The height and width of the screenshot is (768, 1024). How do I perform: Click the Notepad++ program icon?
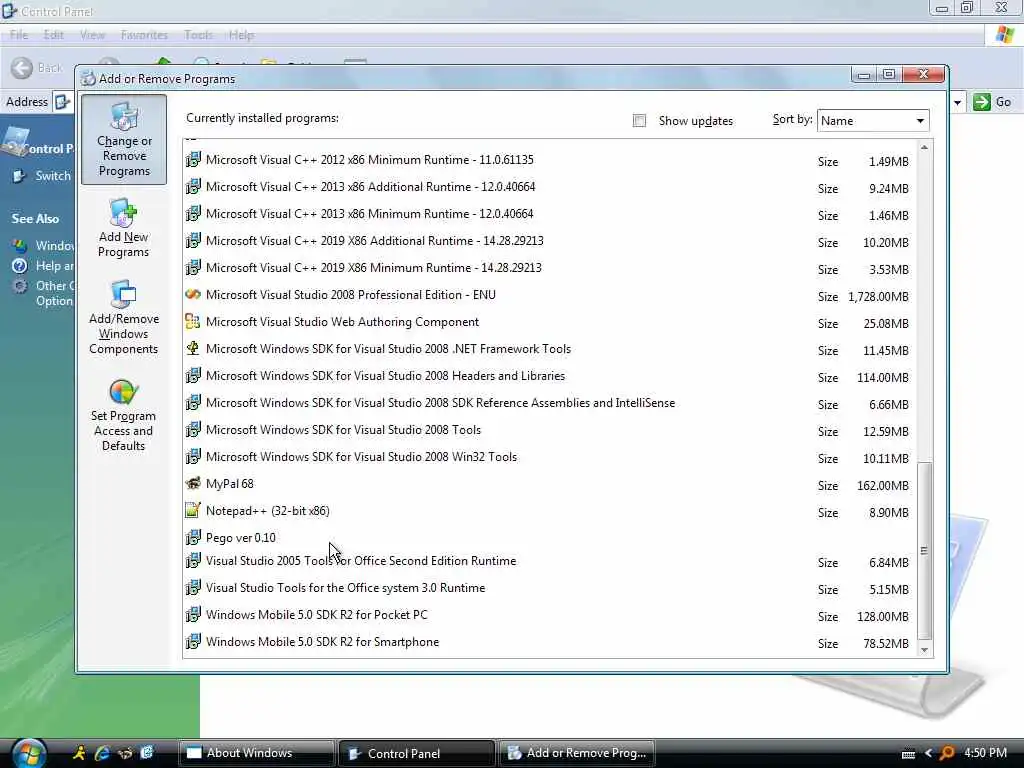point(193,511)
